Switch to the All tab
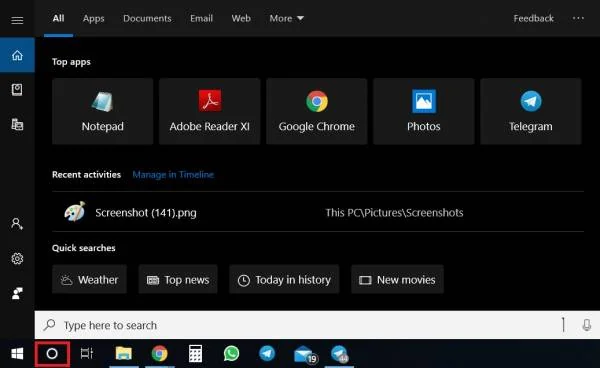This screenshot has width=600, height=368. click(x=58, y=18)
